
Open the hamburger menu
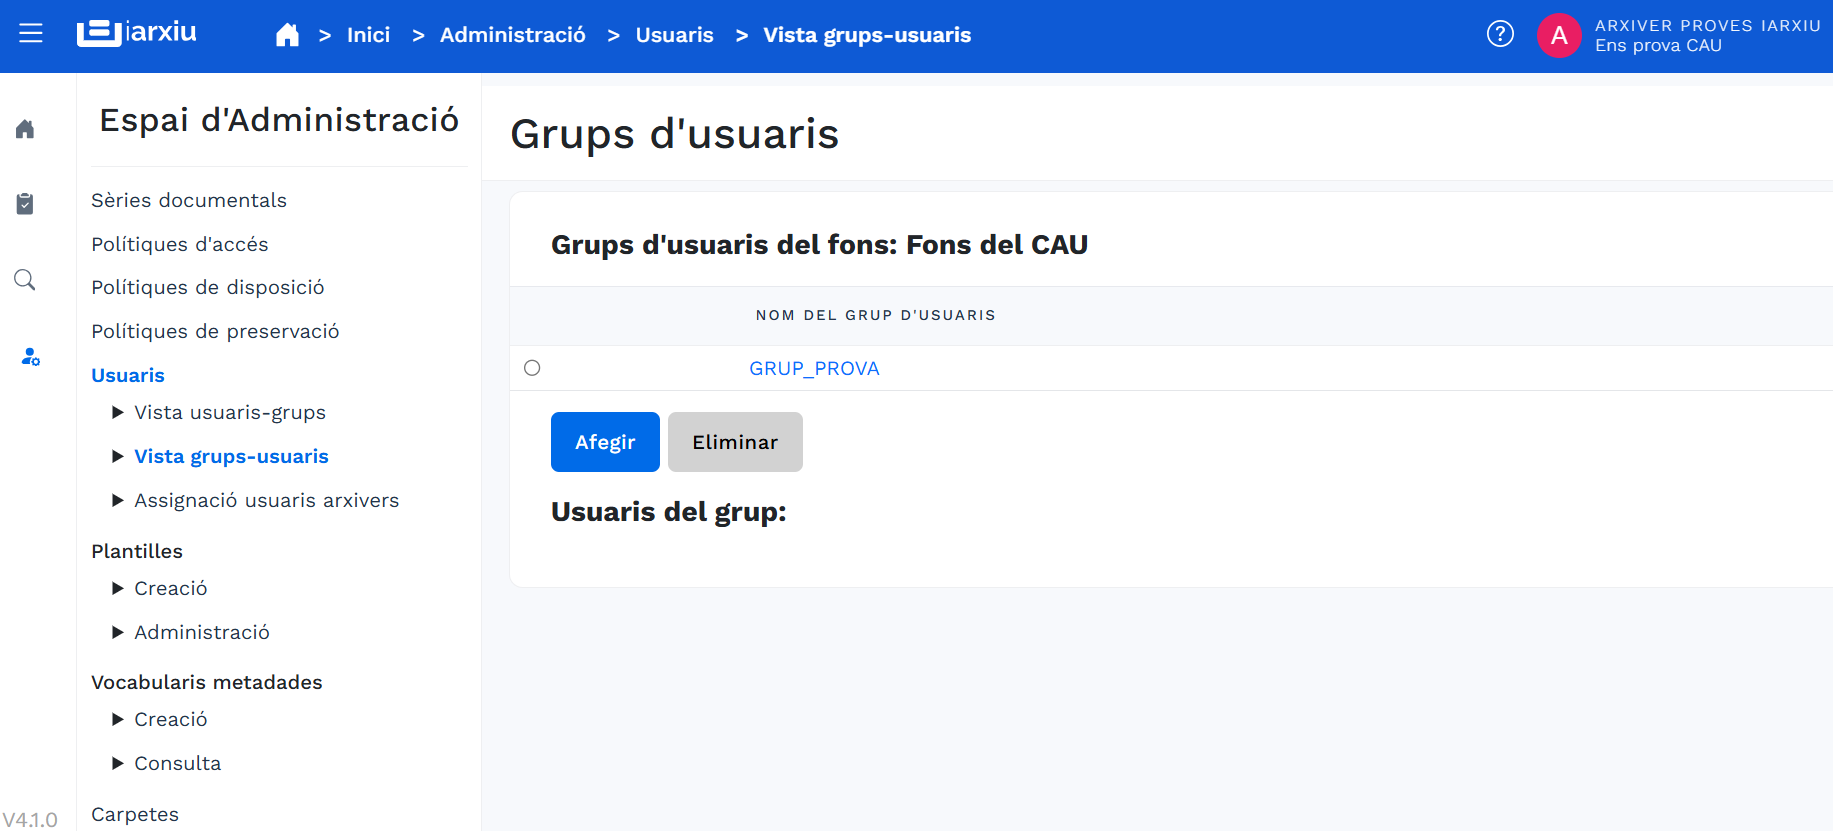pos(31,34)
